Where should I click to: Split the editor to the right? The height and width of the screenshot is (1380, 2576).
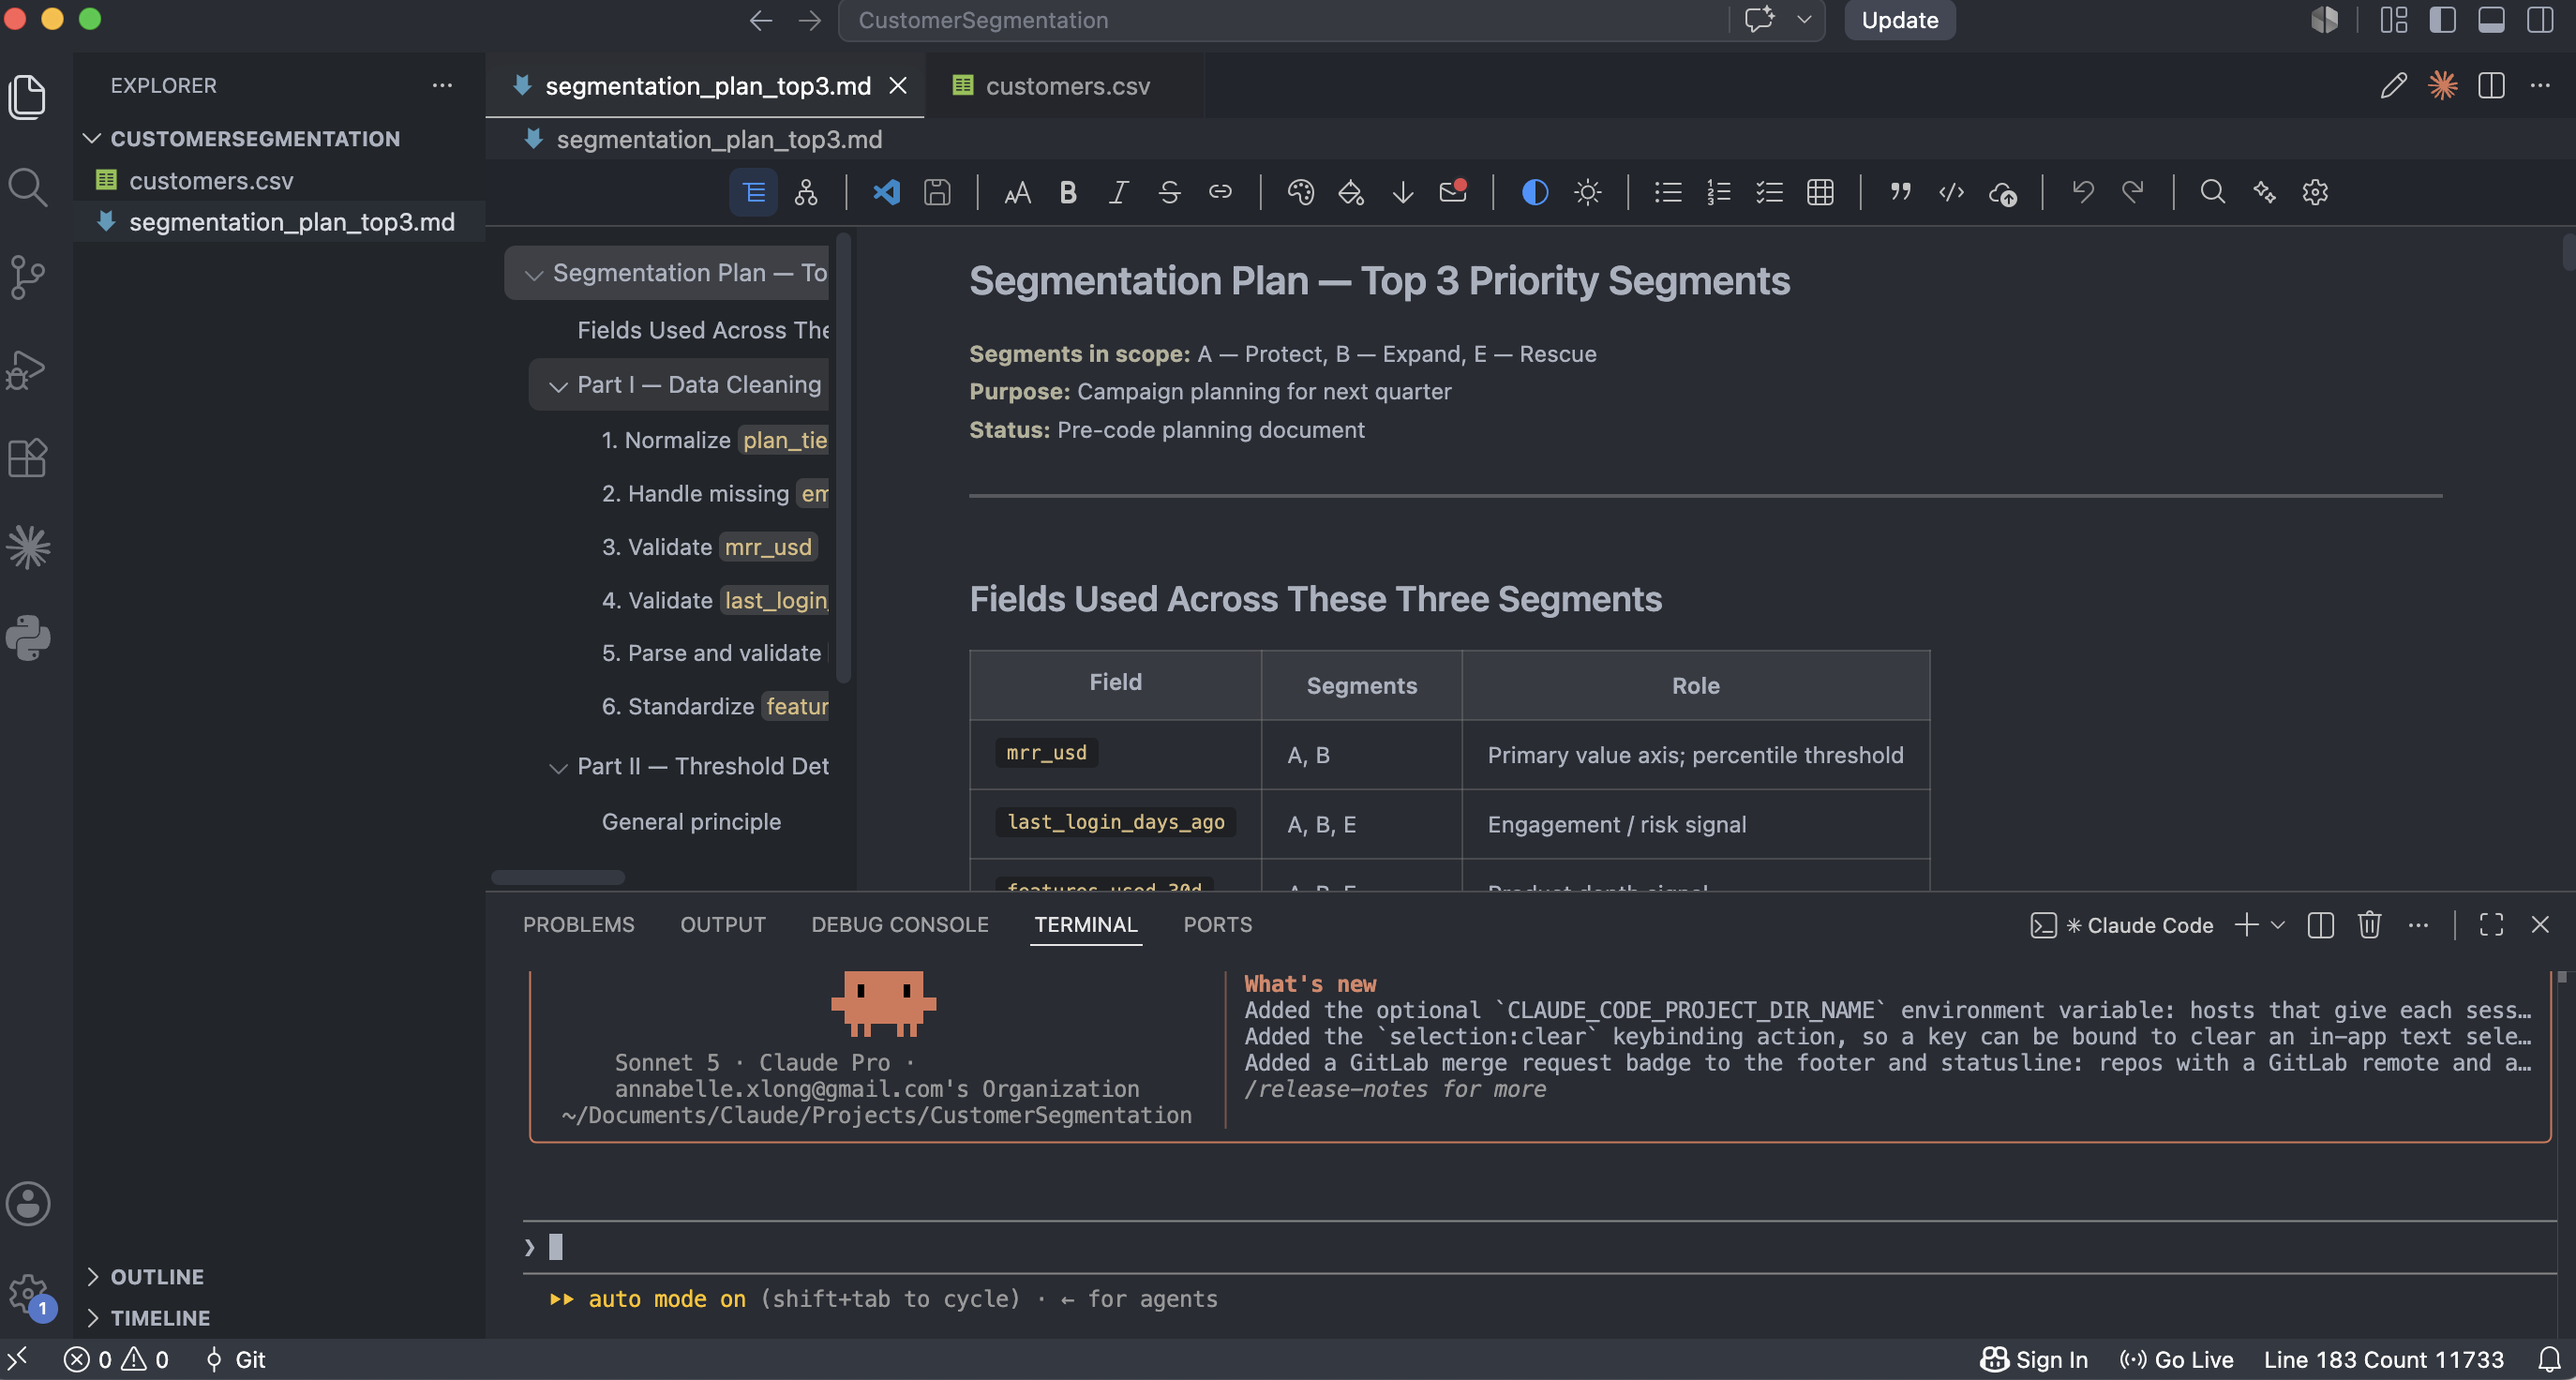(2491, 86)
